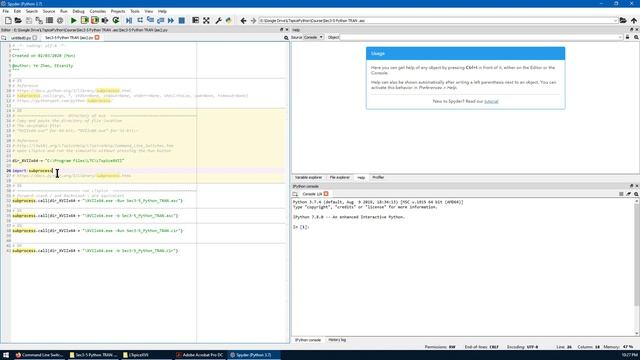This screenshot has height=360, width=640.
Task: Run current cell icon
Action: tap(84, 20)
